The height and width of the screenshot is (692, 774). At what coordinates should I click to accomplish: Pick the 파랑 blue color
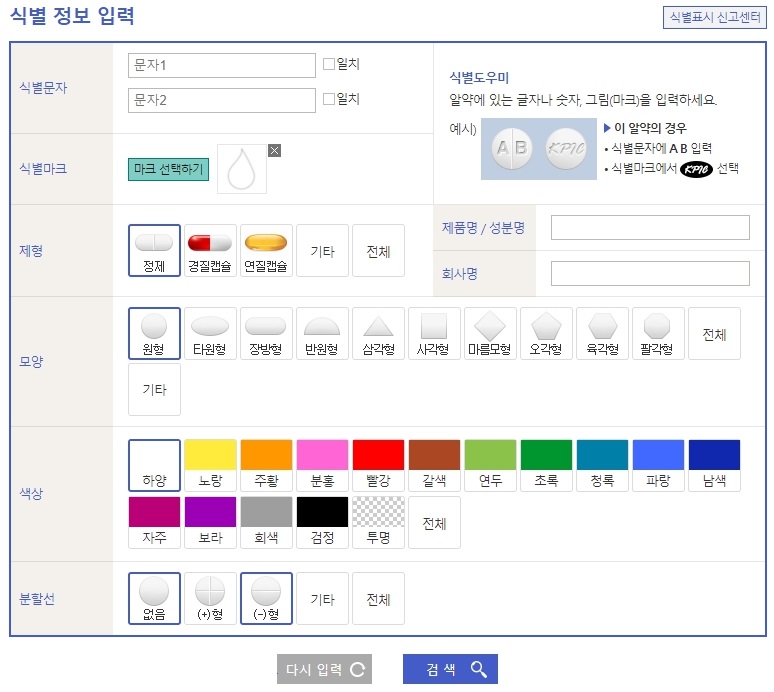coord(658,465)
